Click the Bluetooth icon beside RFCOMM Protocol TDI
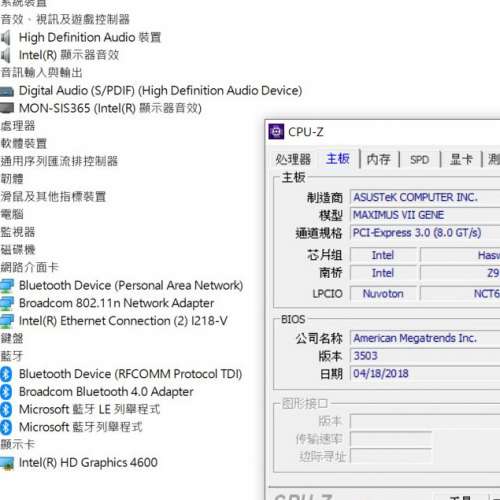Screen dimensions: 500x500 click(6, 374)
